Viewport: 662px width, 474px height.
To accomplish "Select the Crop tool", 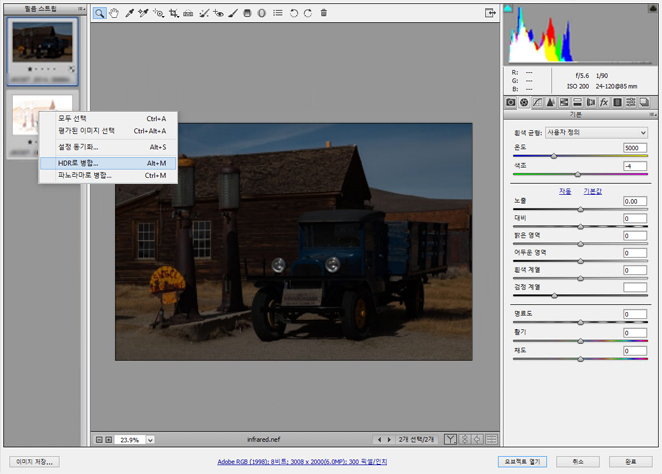I will (173, 13).
